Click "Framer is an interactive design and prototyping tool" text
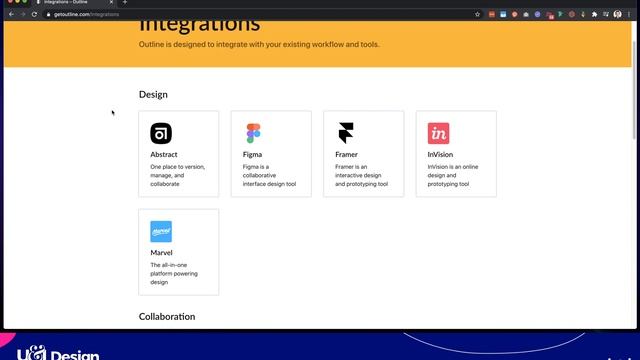Image resolution: width=640 pixels, height=360 pixels. point(361,175)
